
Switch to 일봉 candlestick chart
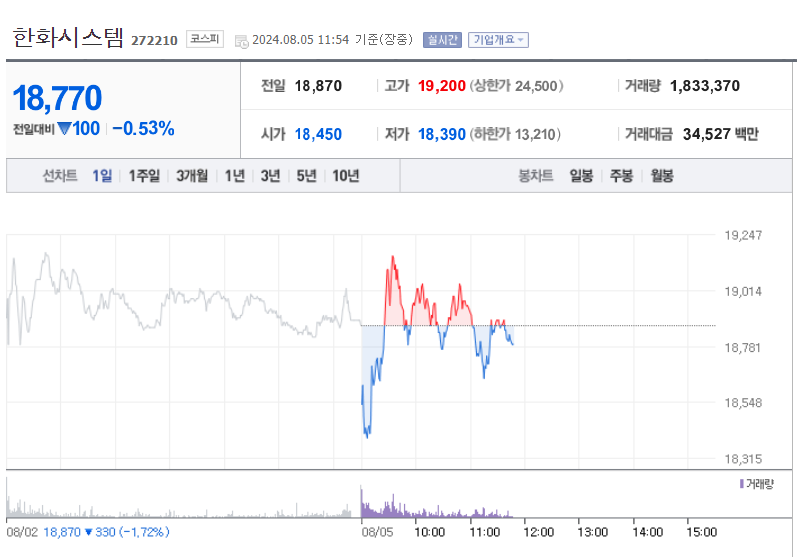click(581, 176)
